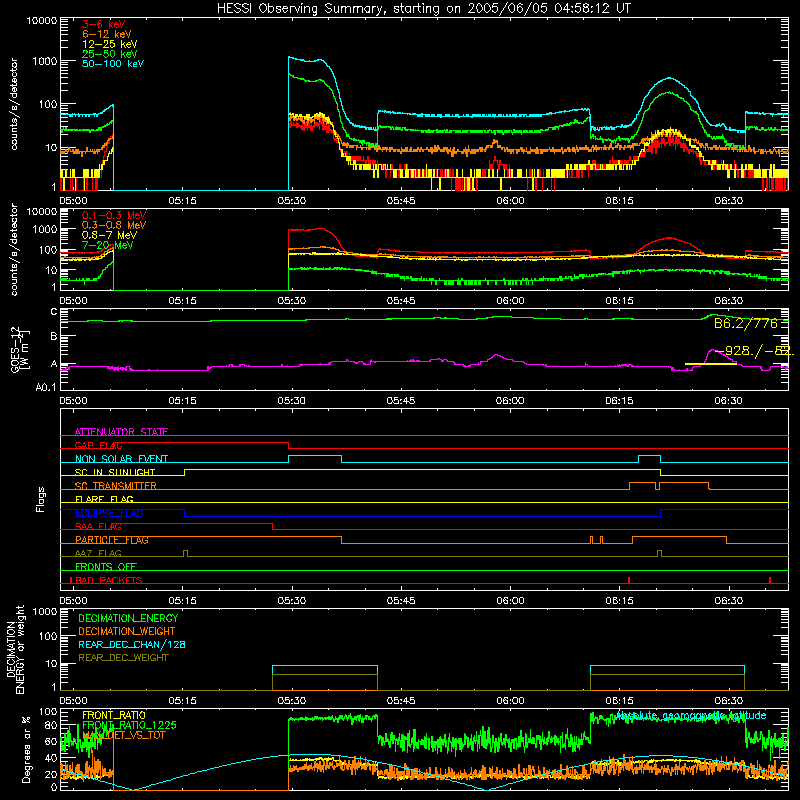Select the yellow 12-25 keV legend entry
The width and height of the screenshot is (800, 800).
pos(110,44)
